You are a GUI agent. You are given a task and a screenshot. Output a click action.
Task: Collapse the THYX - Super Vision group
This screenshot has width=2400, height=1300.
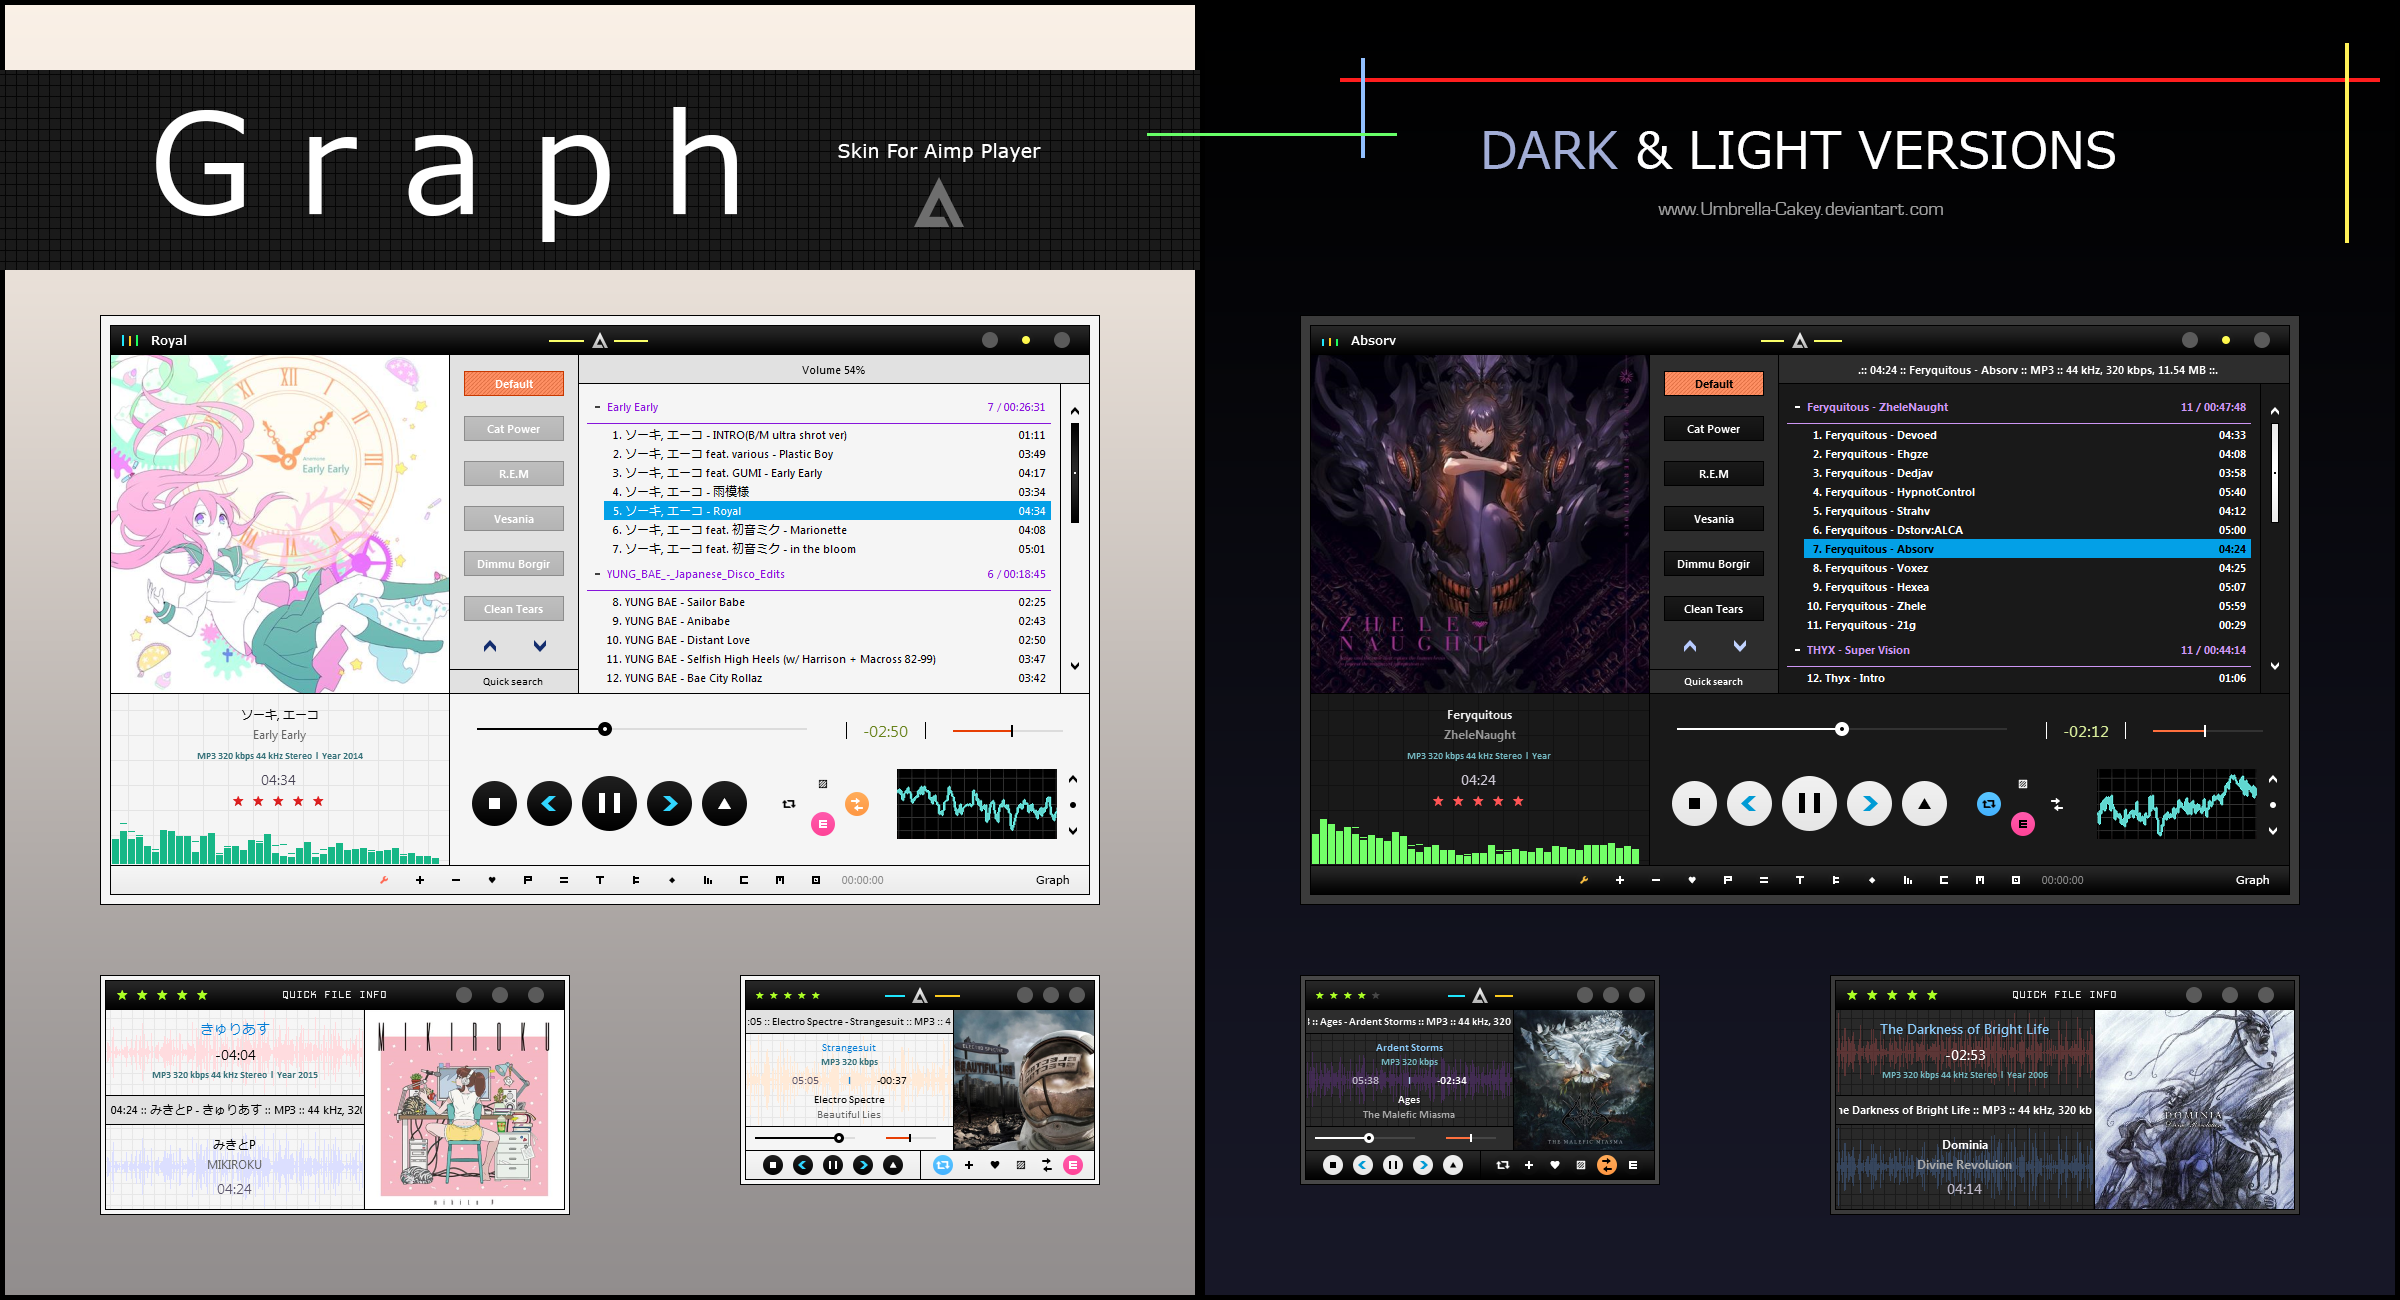point(1797,650)
